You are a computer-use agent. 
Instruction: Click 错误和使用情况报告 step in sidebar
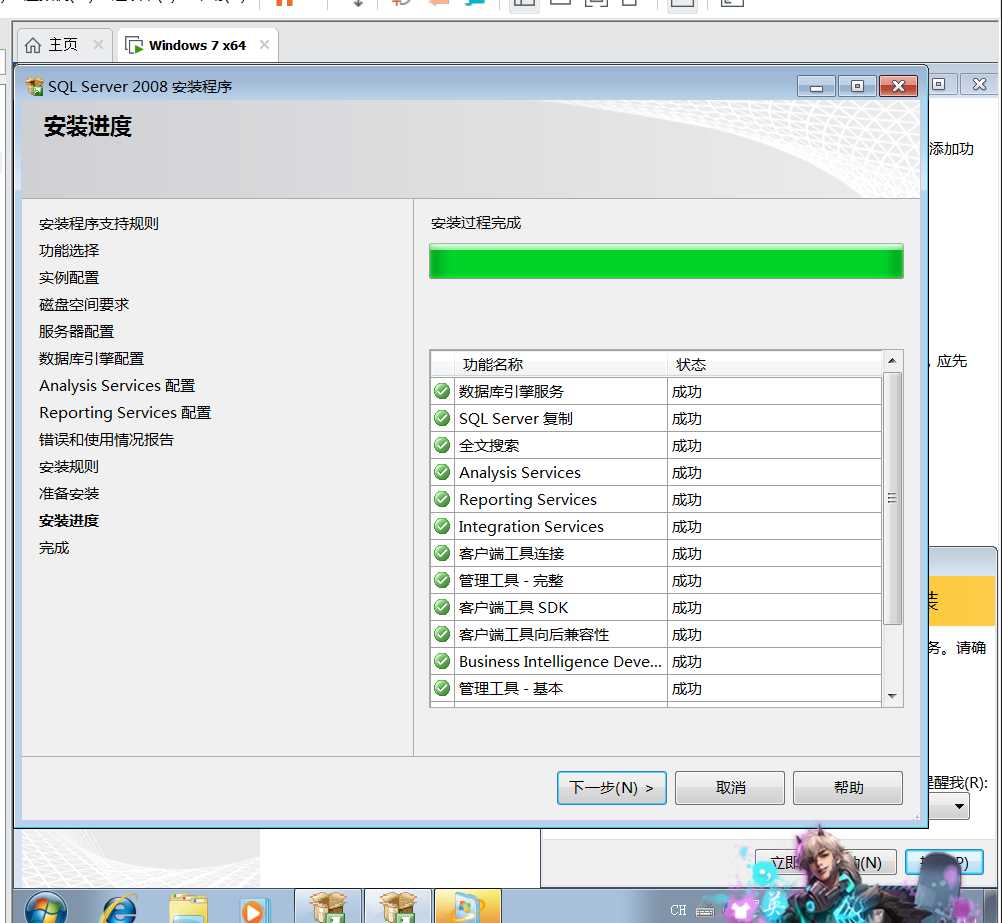pyautogui.click(x=106, y=440)
